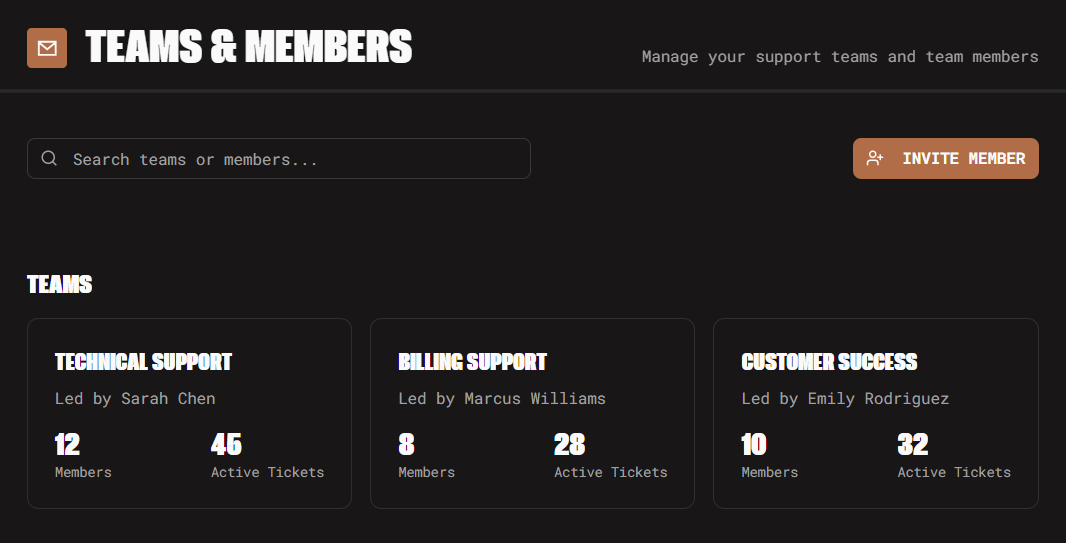Open the Billing Support team card
1066x543 pixels.
(532, 413)
